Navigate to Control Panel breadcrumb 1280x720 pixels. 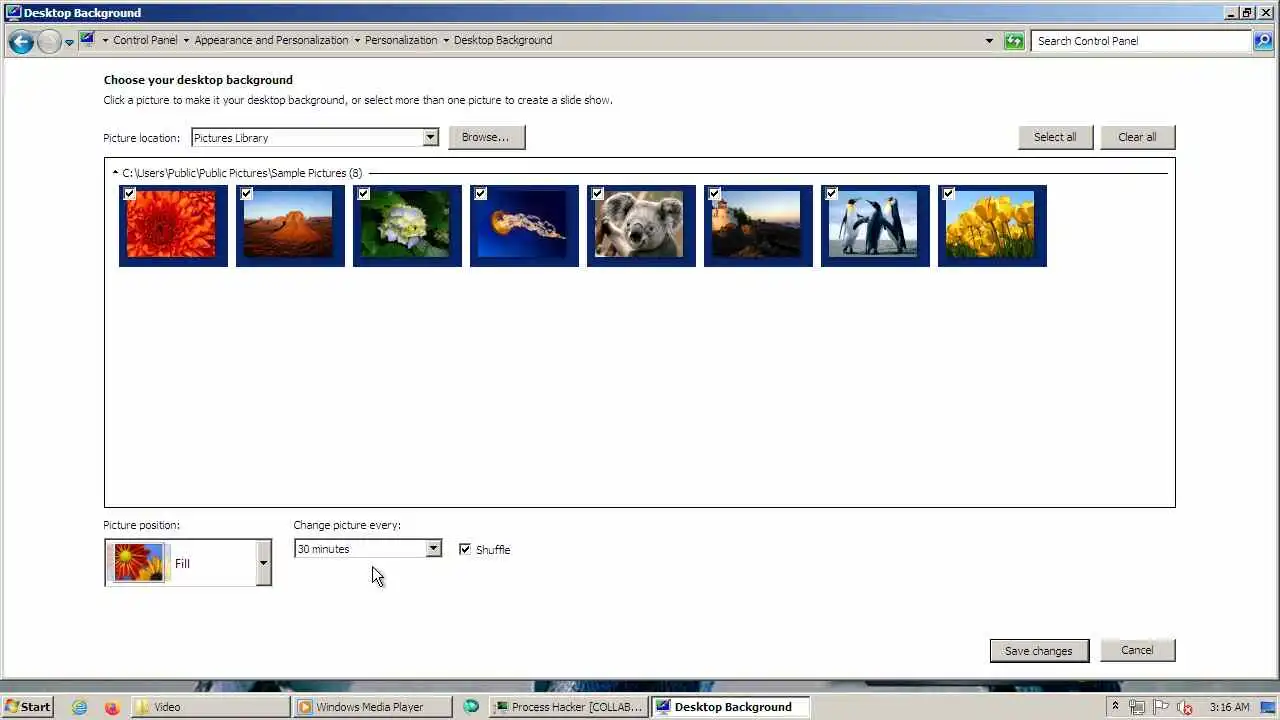pos(145,40)
